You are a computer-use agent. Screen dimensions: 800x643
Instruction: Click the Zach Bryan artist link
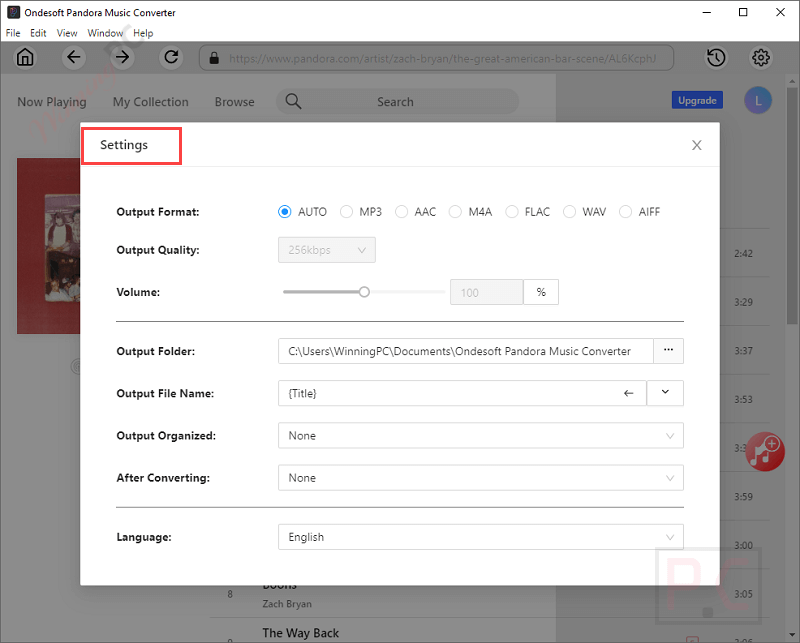pyautogui.click(x=287, y=604)
